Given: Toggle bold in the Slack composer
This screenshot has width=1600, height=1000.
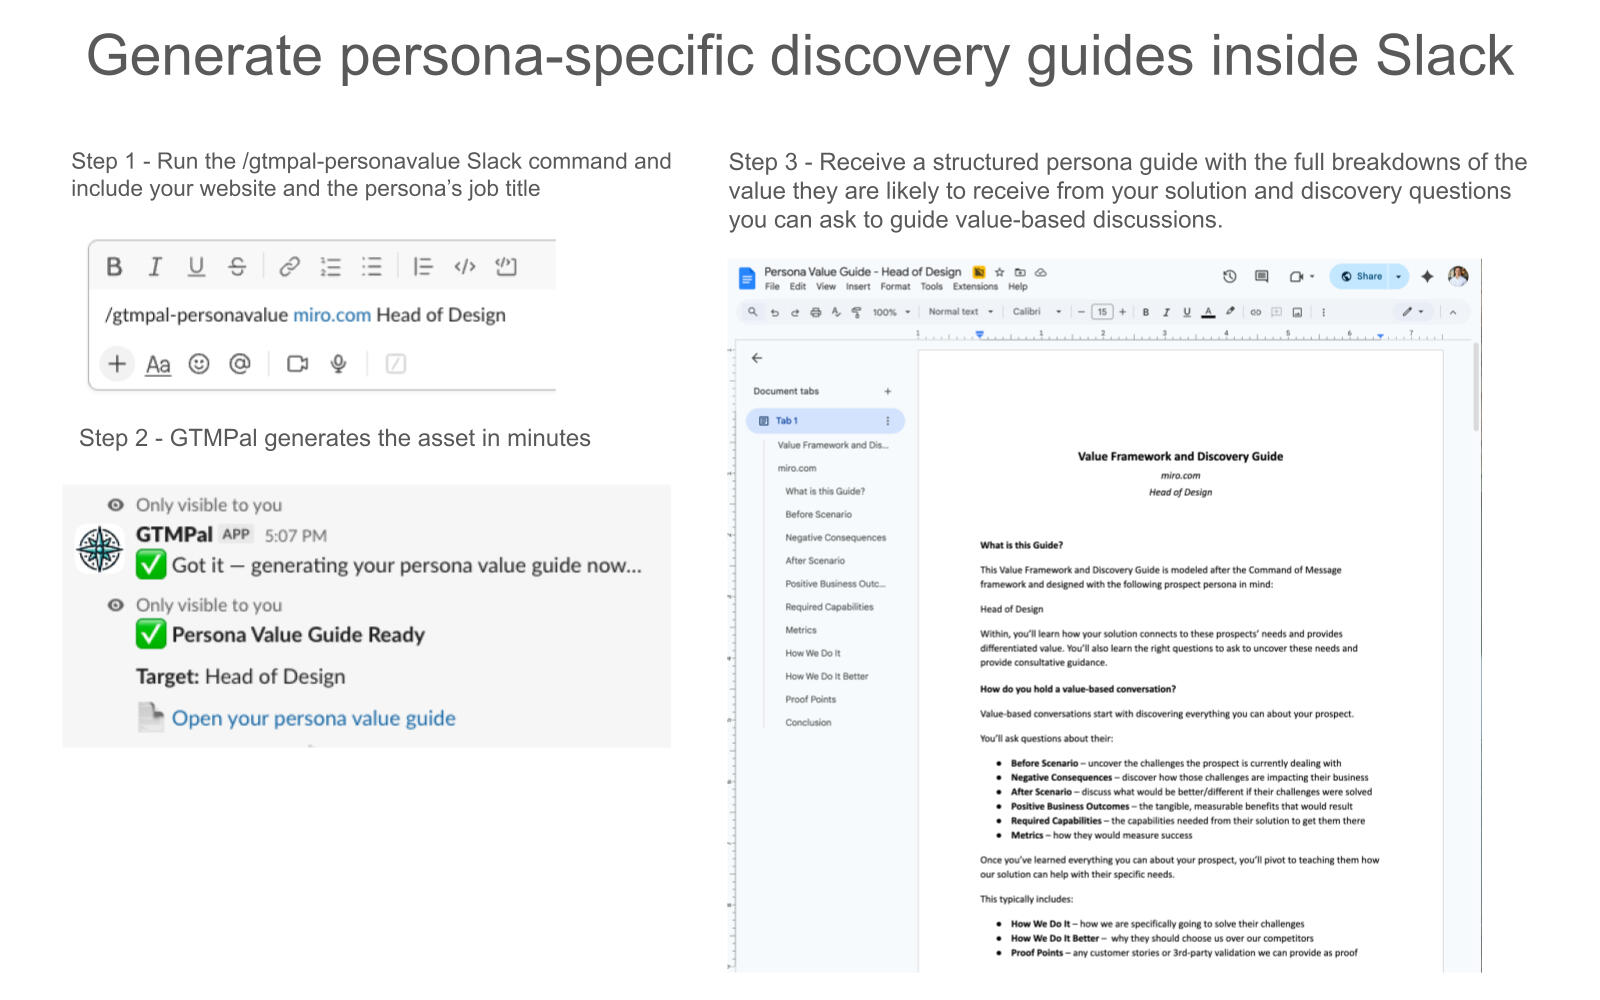Looking at the screenshot, I should (114, 266).
